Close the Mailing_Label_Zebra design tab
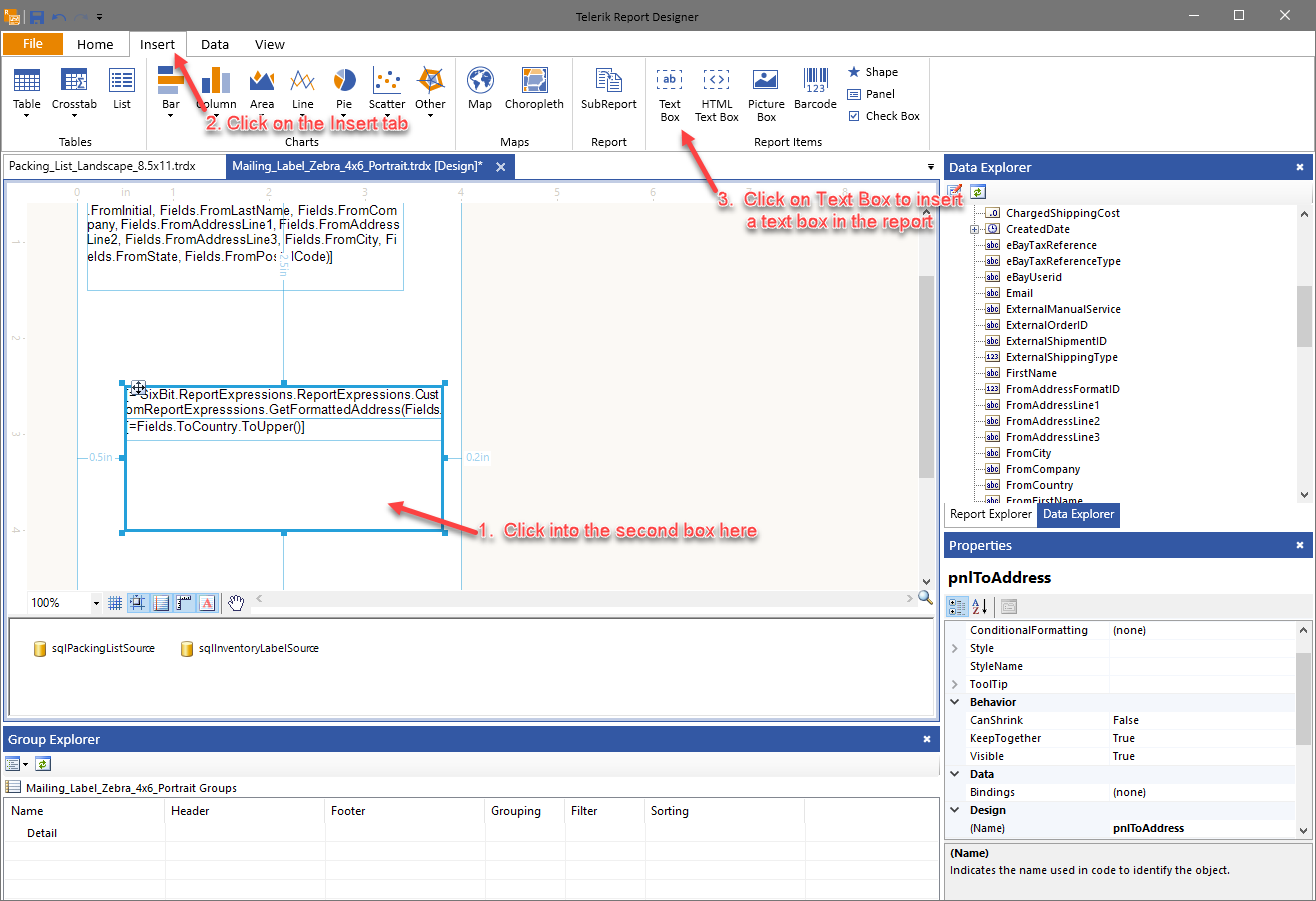Screen dimensions: 1316x901 click(x=501, y=166)
